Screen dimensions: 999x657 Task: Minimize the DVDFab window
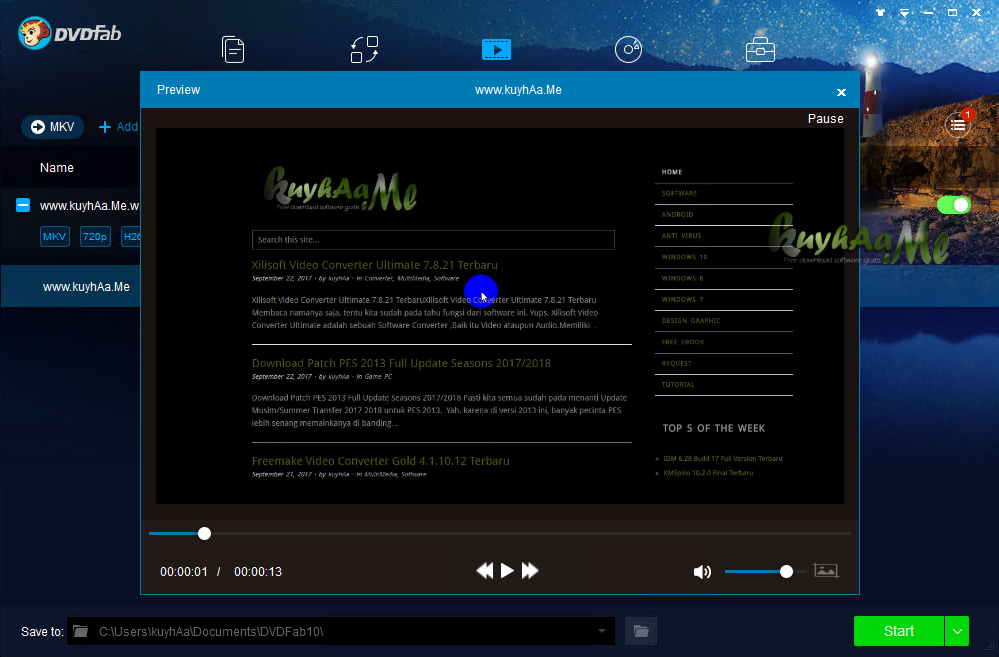(x=928, y=12)
